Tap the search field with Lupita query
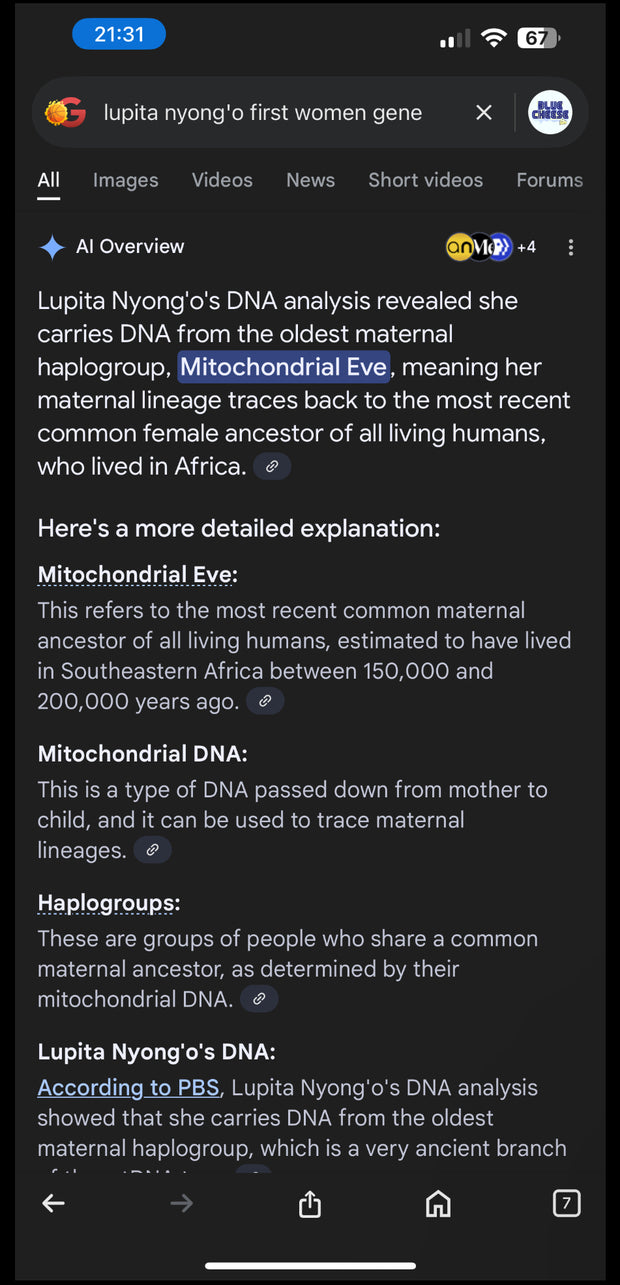The height and width of the screenshot is (1285, 620). (x=262, y=113)
